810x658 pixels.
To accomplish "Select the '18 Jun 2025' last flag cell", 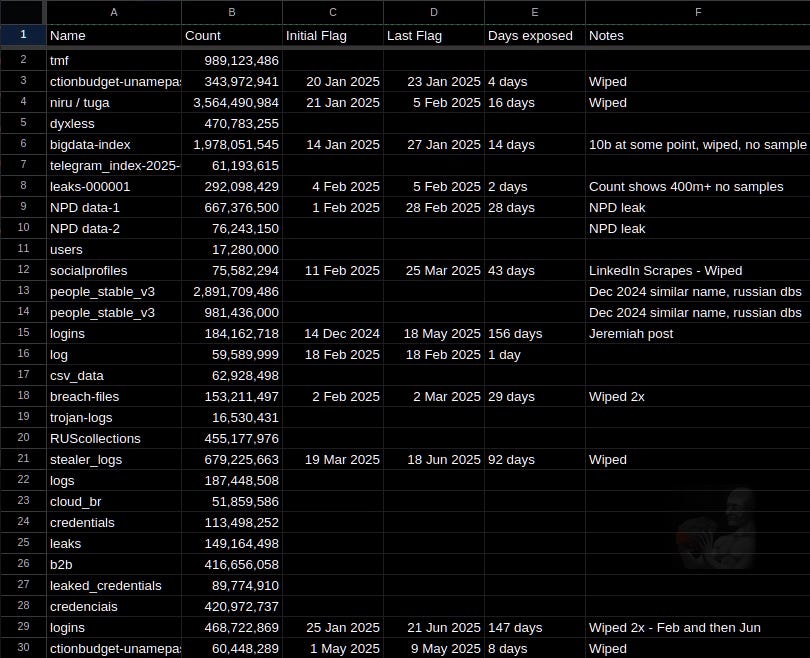I will click(434, 460).
